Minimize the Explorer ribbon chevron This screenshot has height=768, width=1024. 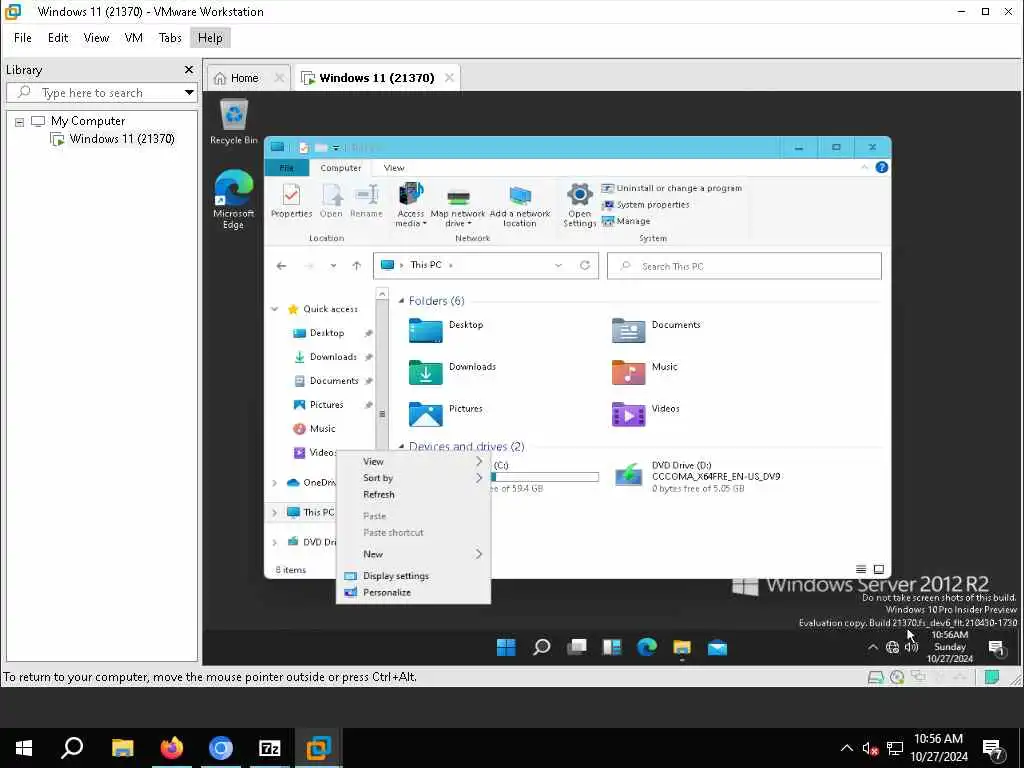coord(864,167)
